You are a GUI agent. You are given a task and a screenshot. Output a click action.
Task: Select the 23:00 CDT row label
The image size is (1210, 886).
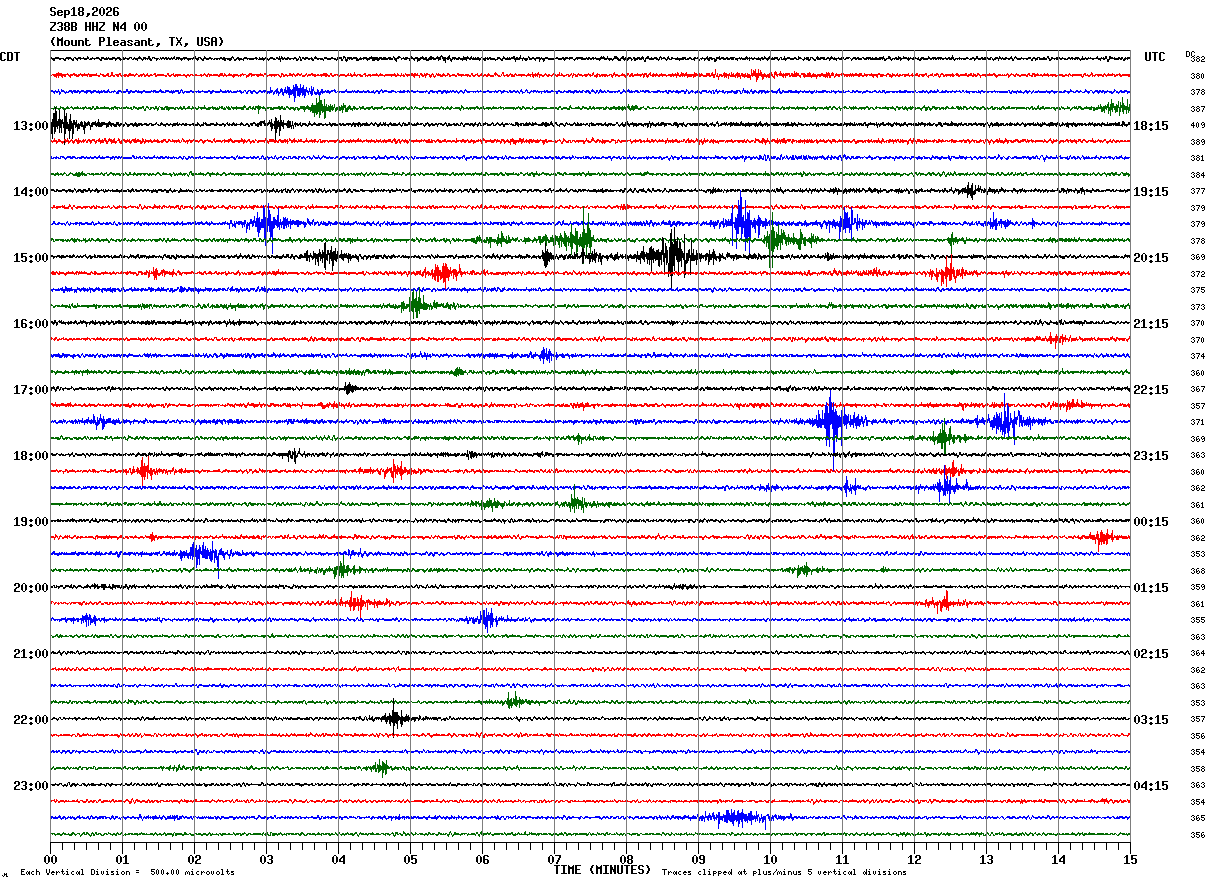(x=31, y=786)
